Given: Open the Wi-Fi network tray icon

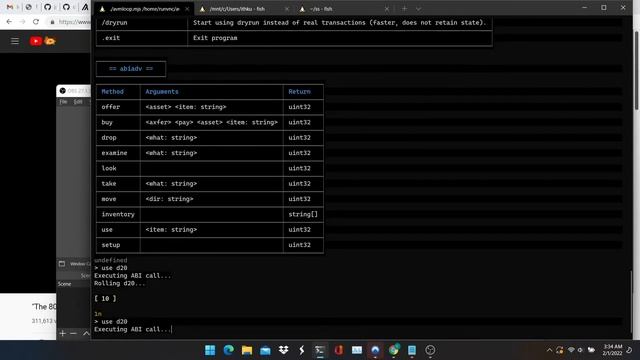Looking at the screenshot, I should coord(571,350).
